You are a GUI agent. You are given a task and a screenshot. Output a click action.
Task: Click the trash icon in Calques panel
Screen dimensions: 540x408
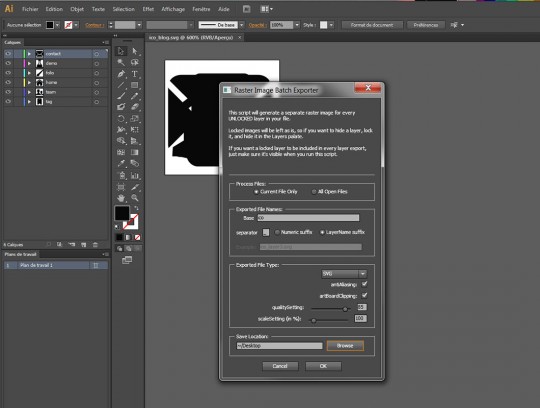point(95,244)
